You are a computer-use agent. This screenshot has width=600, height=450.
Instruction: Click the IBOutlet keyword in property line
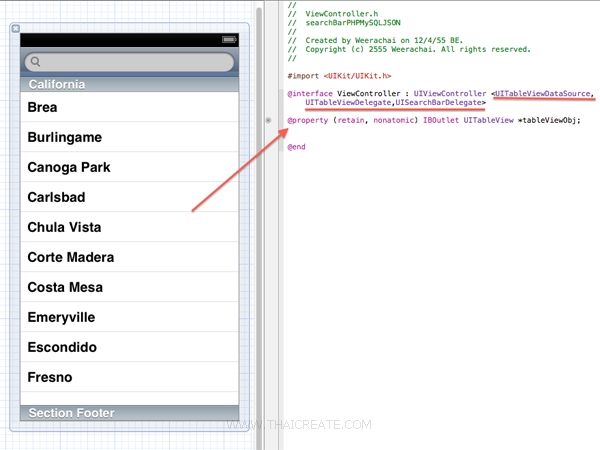[x=441, y=120]
